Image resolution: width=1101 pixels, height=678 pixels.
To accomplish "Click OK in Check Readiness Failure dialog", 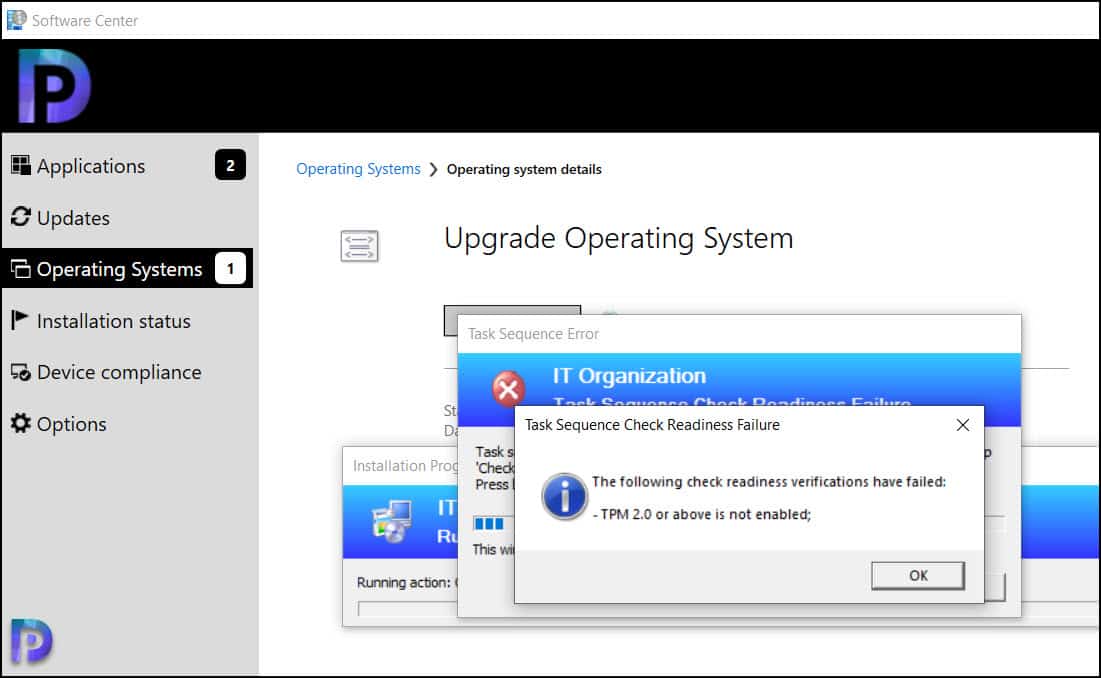I will pyautogui.click(x=918, y=576).
